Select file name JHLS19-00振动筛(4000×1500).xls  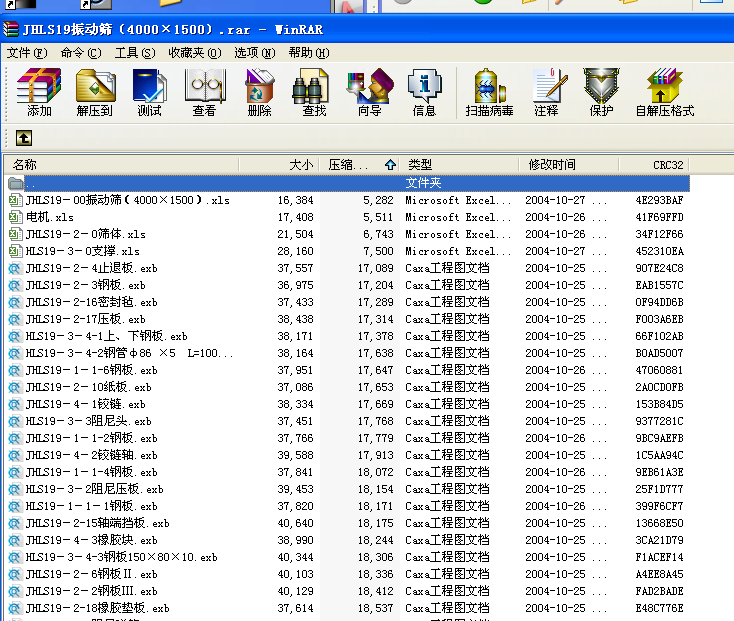click(x=128, y=200)
